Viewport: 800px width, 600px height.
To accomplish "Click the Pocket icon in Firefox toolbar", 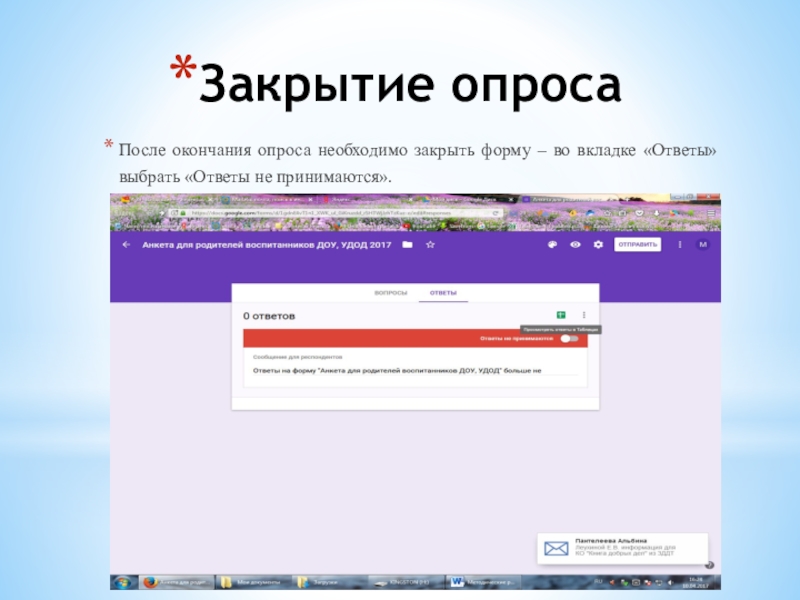I will [639, 213].
